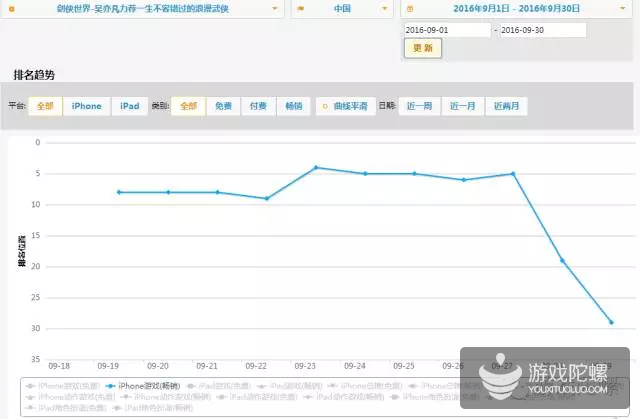The width and height of the screenshot is (640, 419).
Task: Click the 排名趋势 heading
Action: click(34, 75)
